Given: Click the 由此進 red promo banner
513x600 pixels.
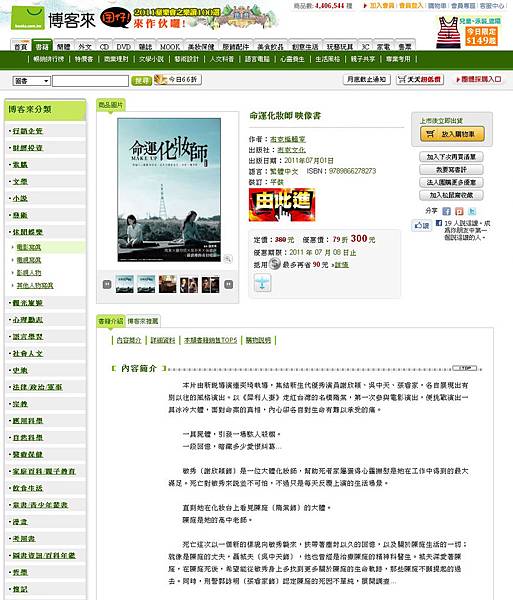Looking at the screenshot, I should [282, 205].
